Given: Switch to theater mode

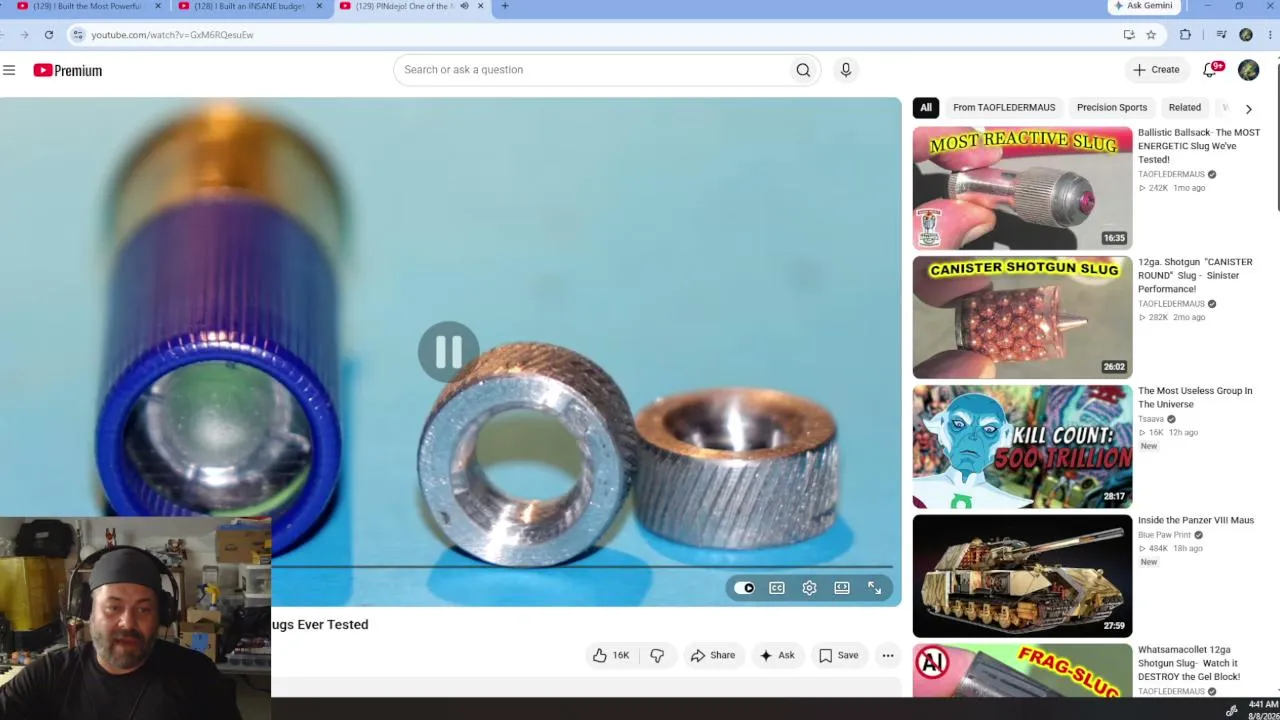Looking at the screenshot, I should click(x=842, y=588).
